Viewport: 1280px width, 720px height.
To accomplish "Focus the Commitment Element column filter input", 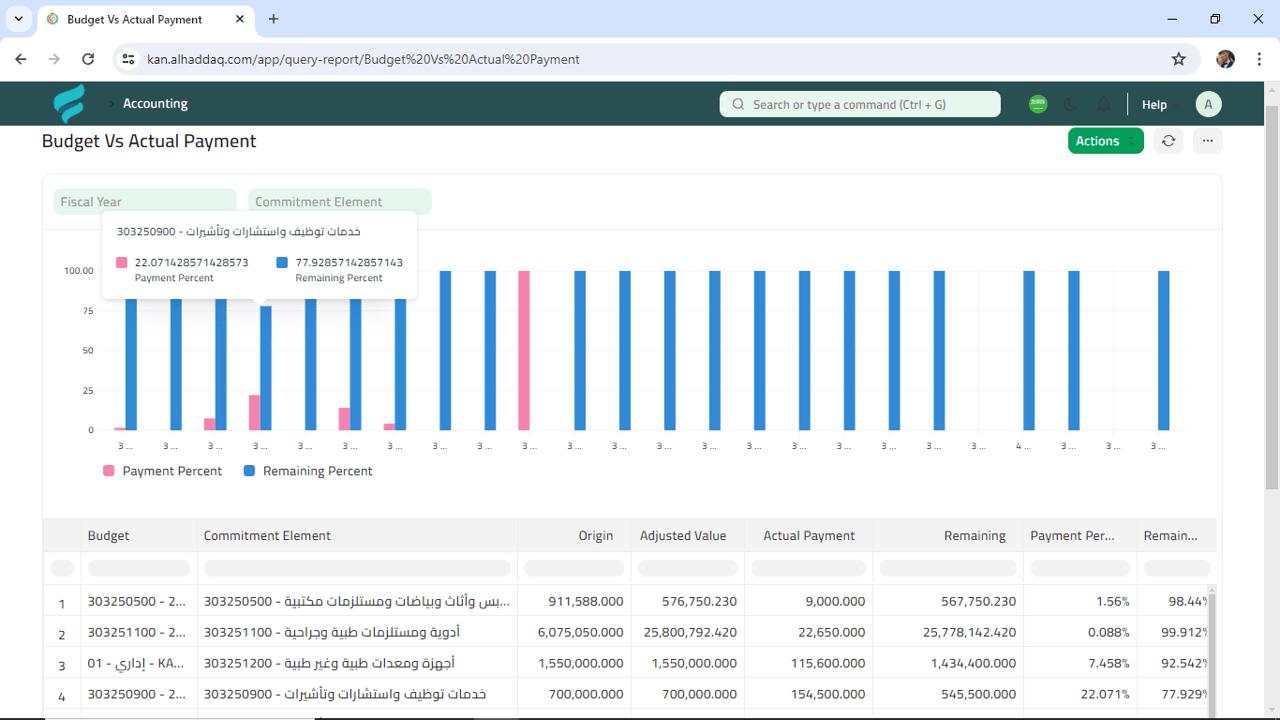I will 357,568.
